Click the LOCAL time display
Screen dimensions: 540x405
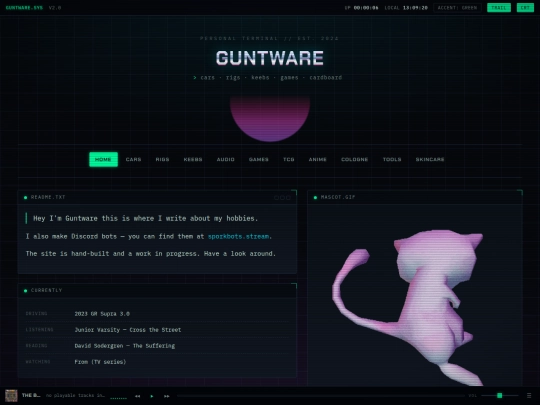[x=406, y=8]
